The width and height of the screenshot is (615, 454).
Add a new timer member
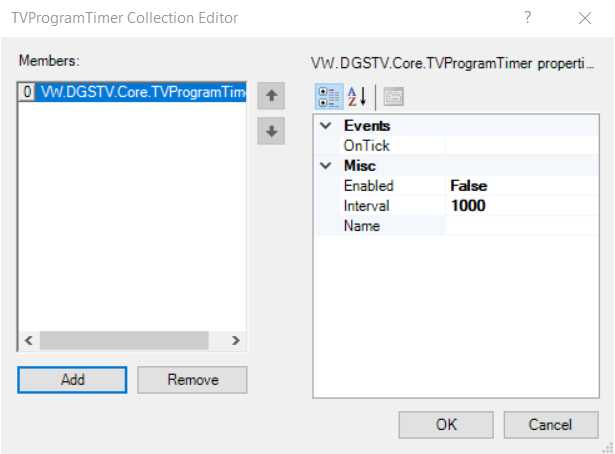72,380
